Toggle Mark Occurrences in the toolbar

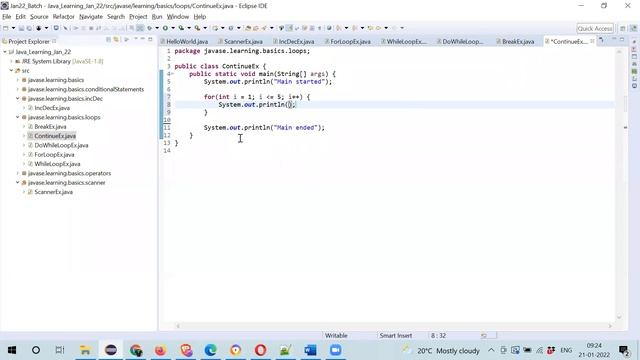click(x=289, y=28)
